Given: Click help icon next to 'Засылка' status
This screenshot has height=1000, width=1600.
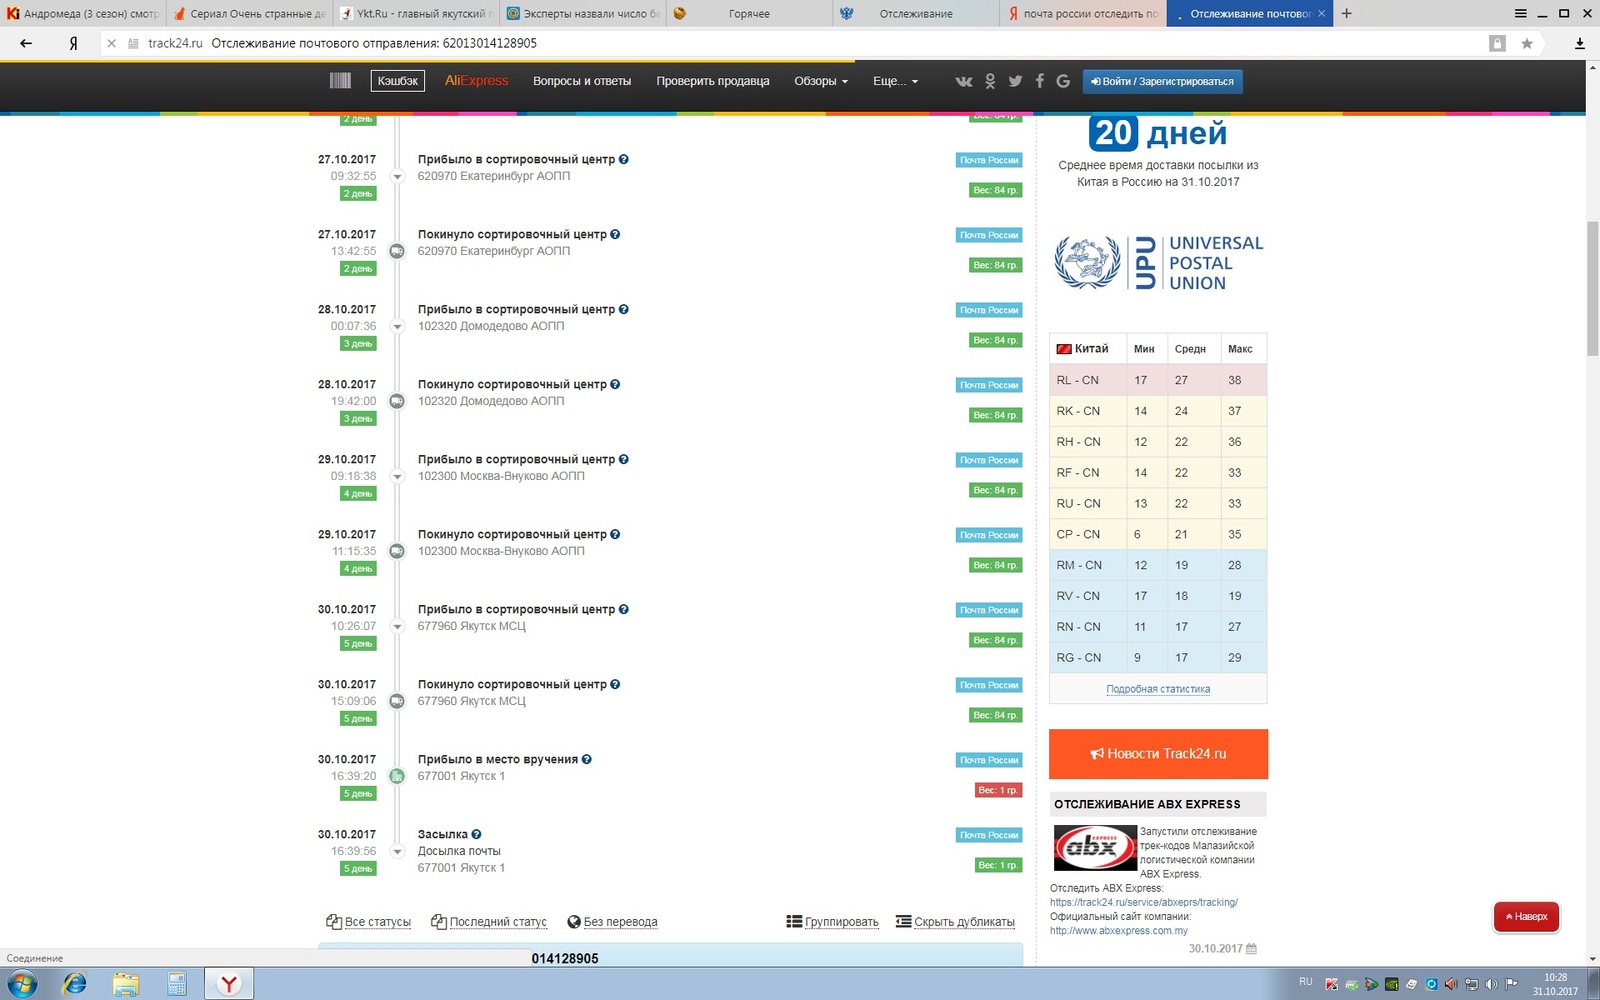Looking at the screenshot, I should point(476,834).
